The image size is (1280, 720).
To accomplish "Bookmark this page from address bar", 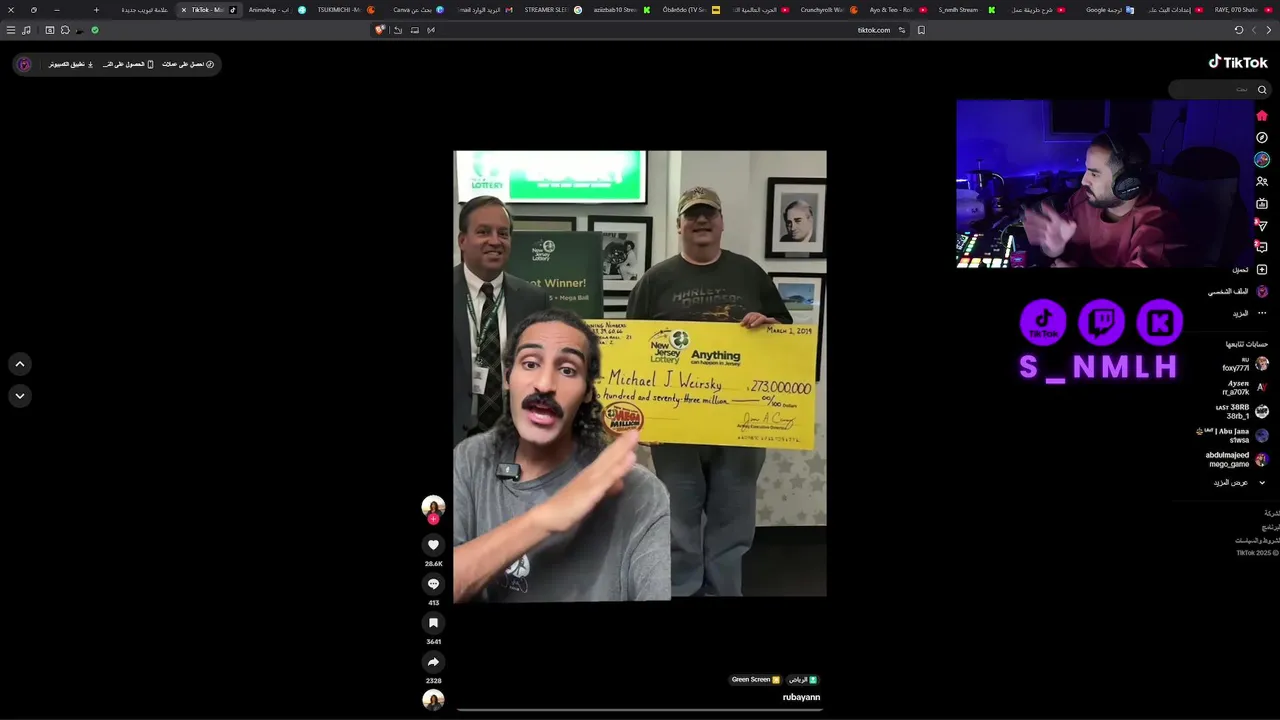I will click(921, 30).
